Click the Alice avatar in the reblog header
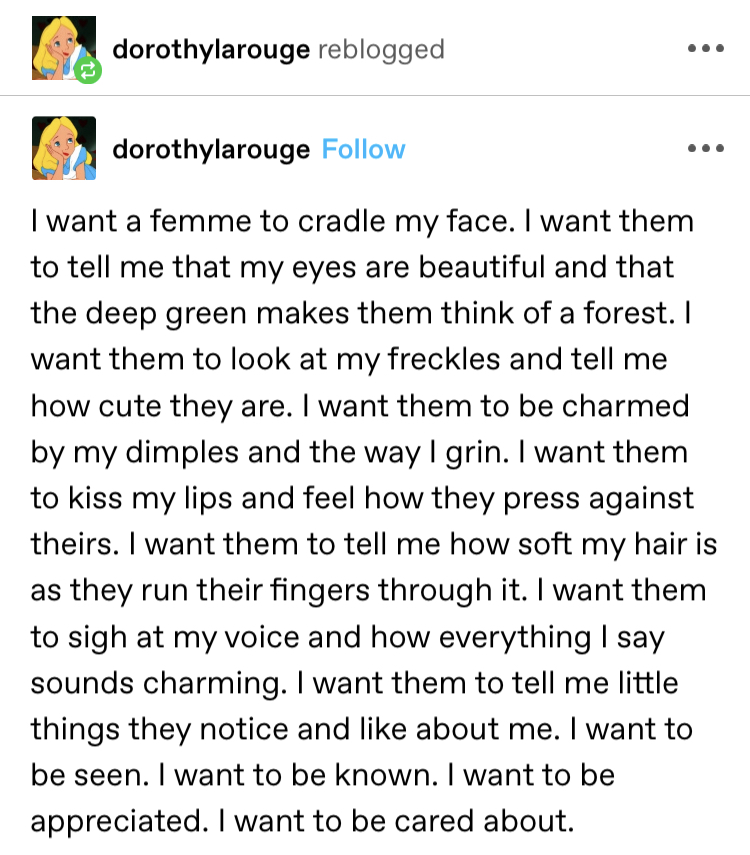 pos(64,48)
